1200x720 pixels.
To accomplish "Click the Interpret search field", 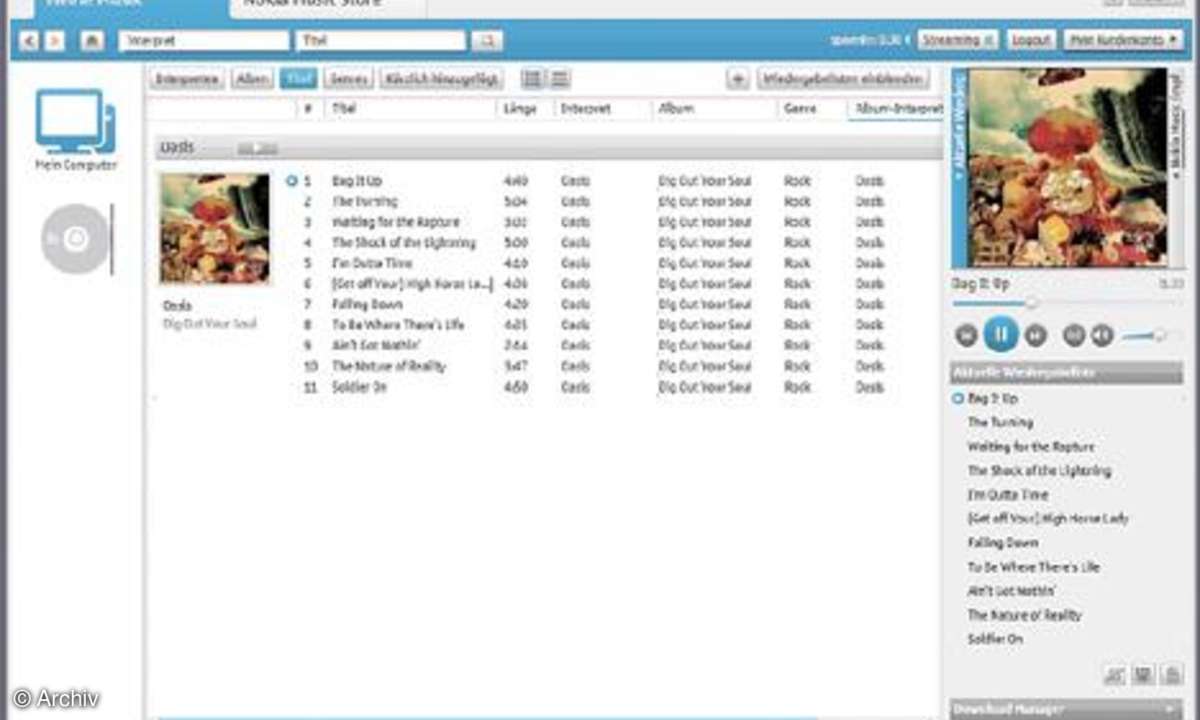I will tap(203, 41).
